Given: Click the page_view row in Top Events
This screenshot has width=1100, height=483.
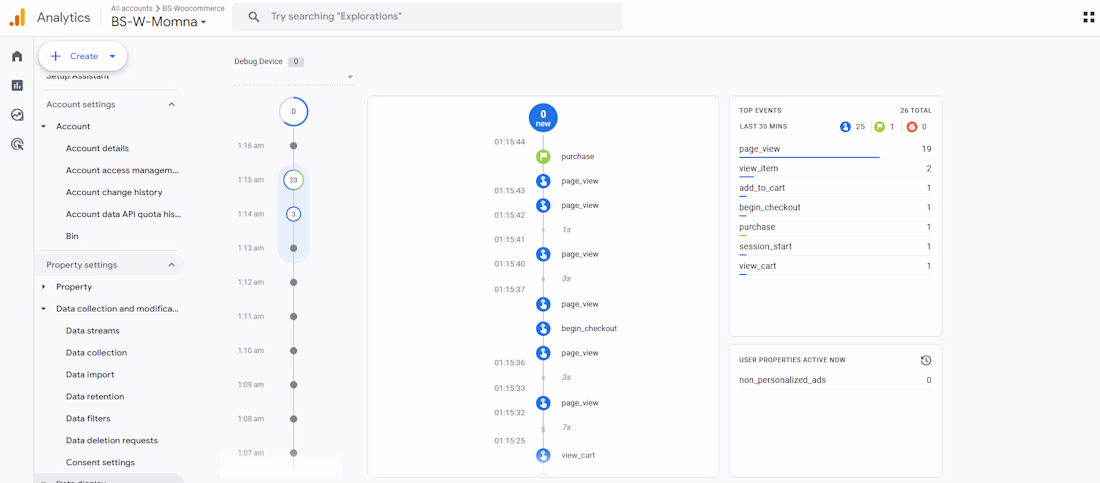Looking at the screenshot, I should pos(836,150).
